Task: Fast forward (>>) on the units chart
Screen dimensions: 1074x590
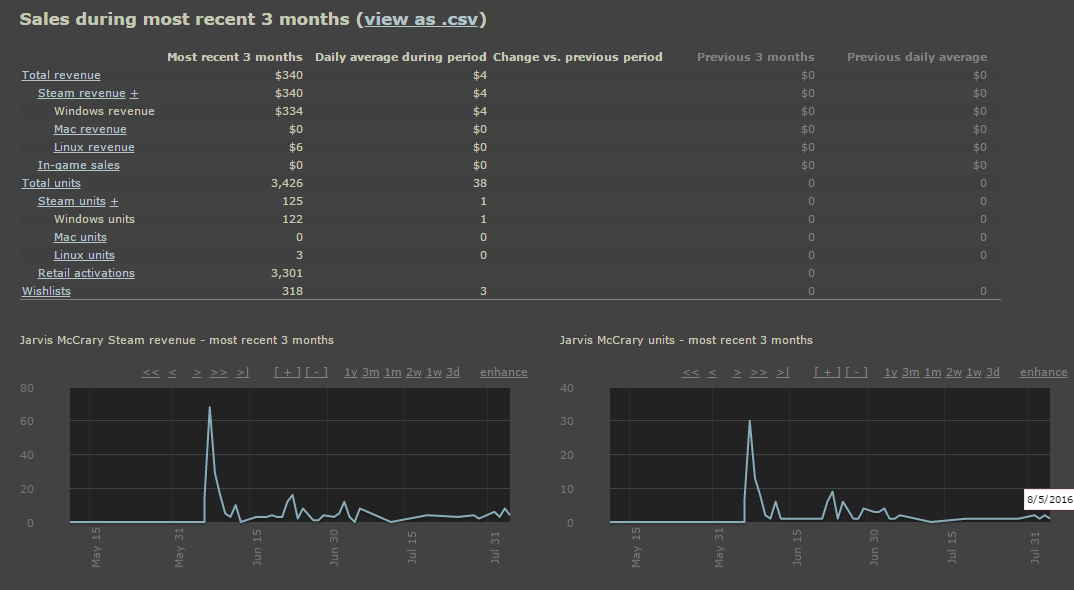Action: point(759,372)
